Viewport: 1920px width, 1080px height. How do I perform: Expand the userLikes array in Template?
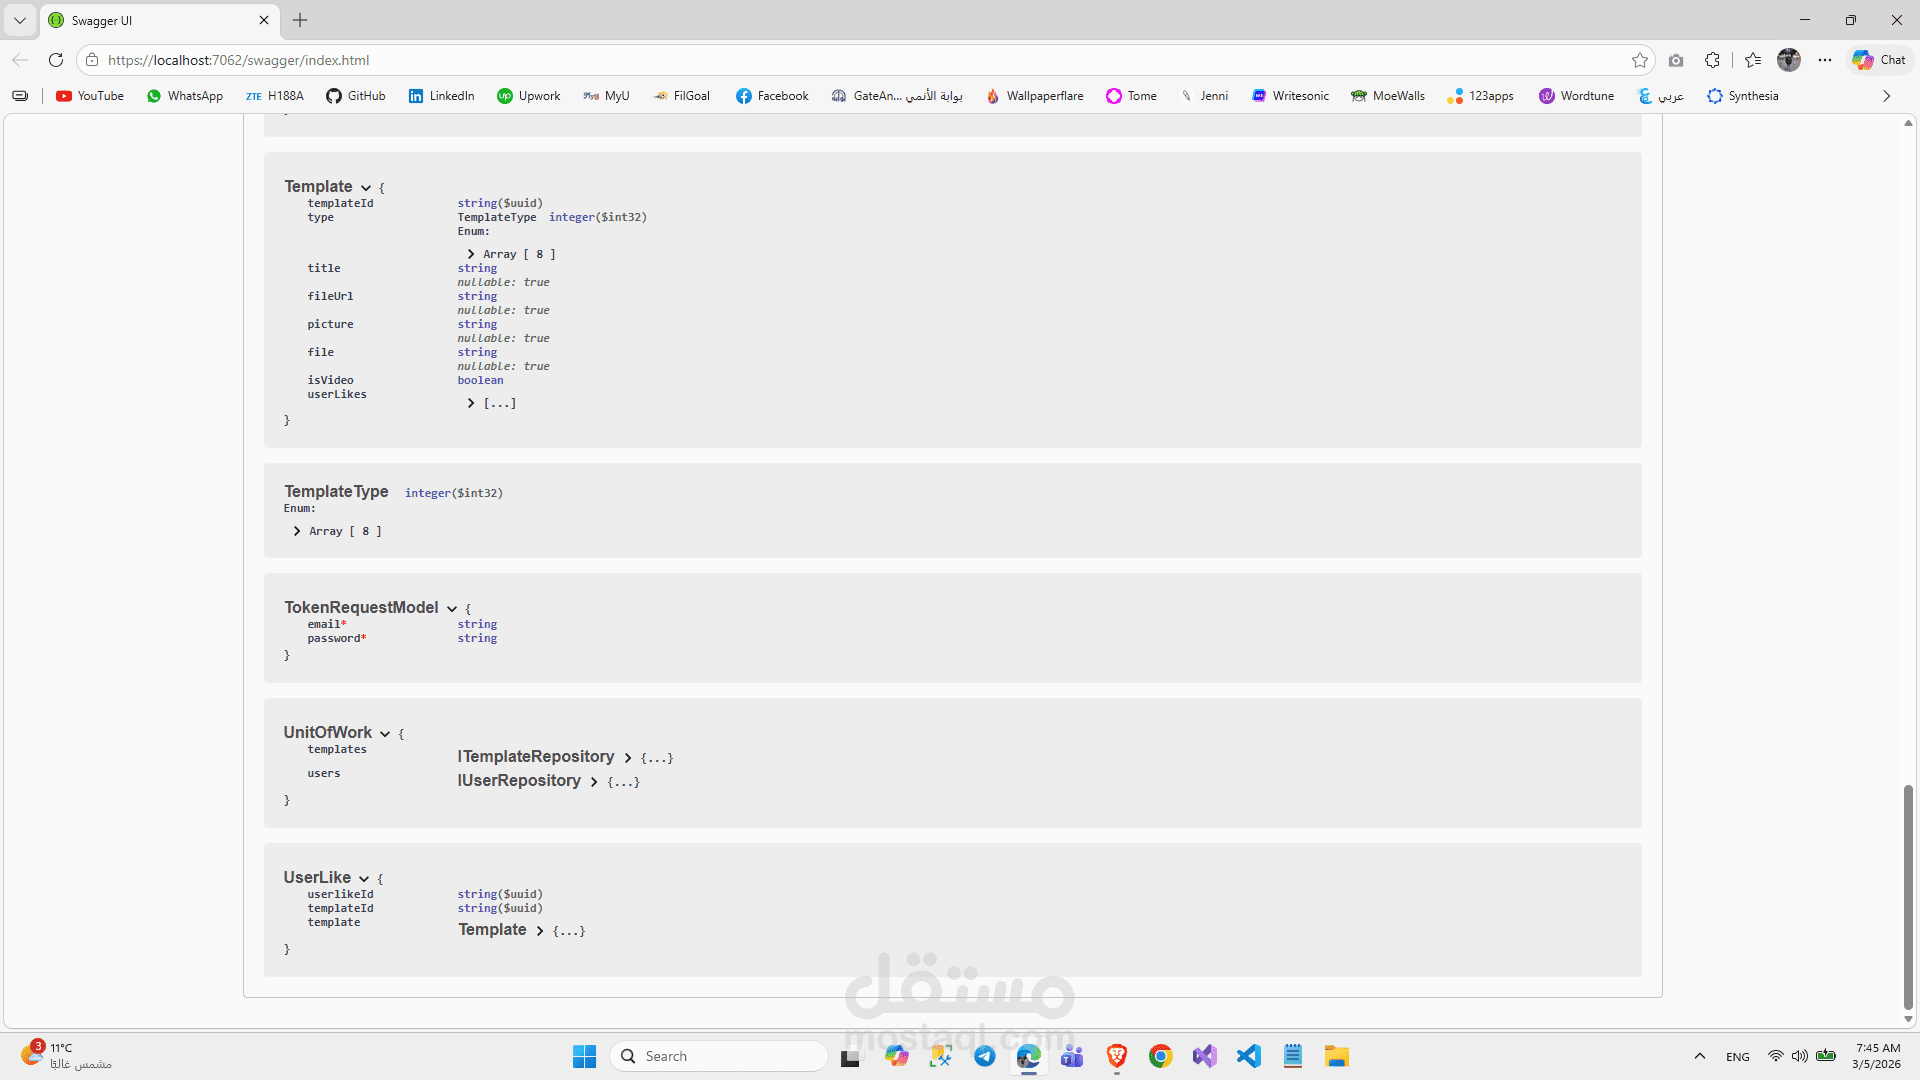(471, 403)
